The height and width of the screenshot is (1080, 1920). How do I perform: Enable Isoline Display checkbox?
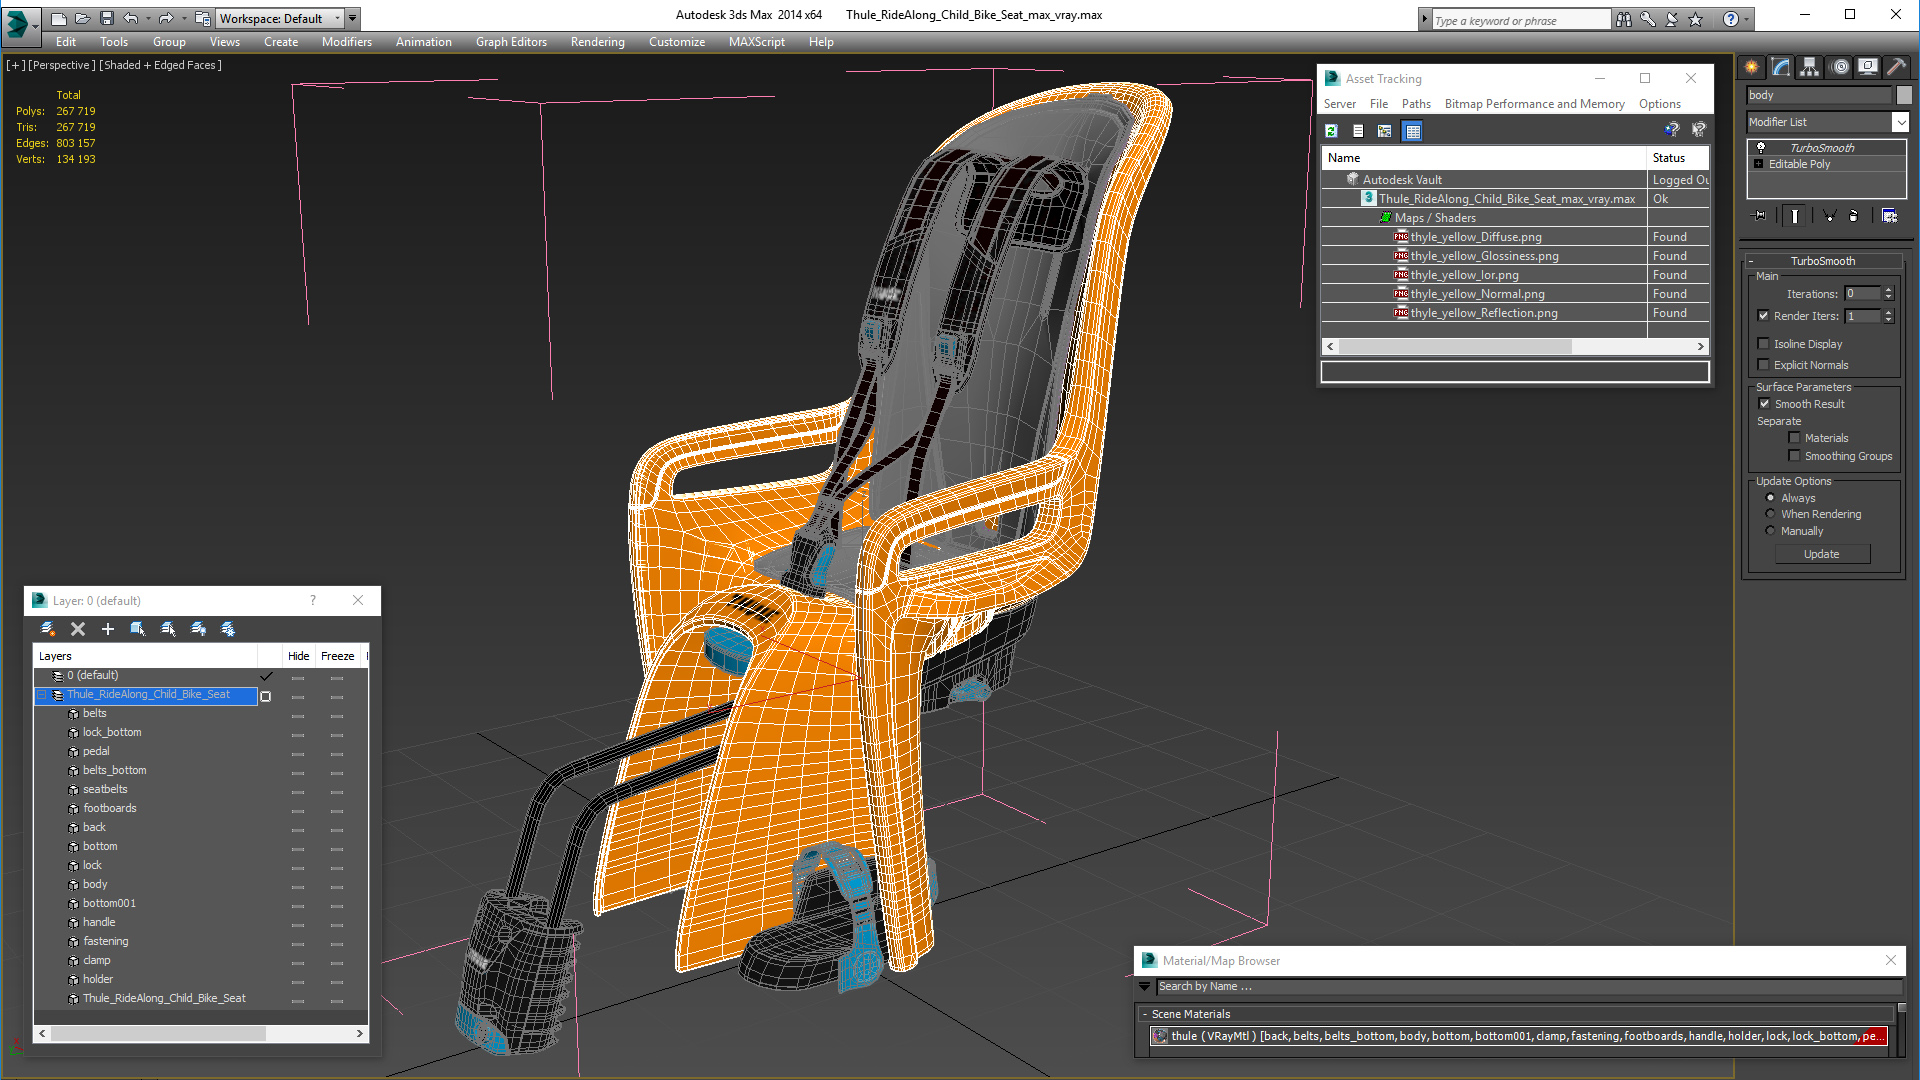tap(1764, 344)
